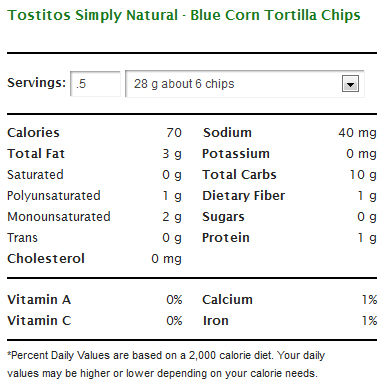Select the Sodium label
The height and width of the screenshot is (386, 386).
coord(227,133)
